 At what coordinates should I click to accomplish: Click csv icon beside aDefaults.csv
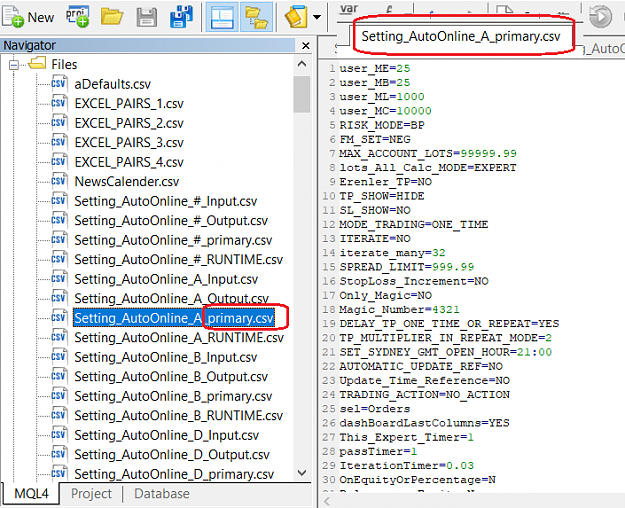59,84
